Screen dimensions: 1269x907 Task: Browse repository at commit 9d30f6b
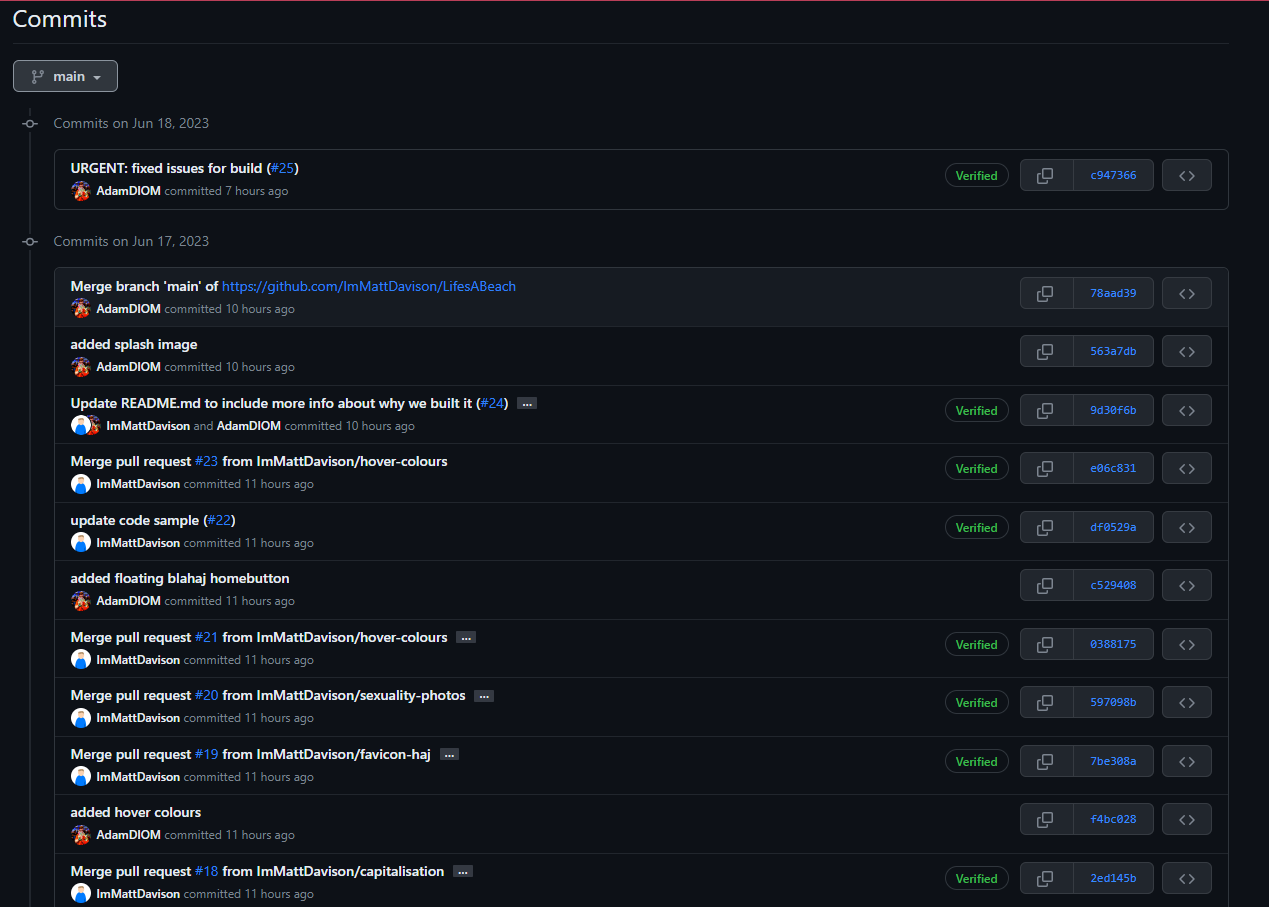[x=1187, y=410]
